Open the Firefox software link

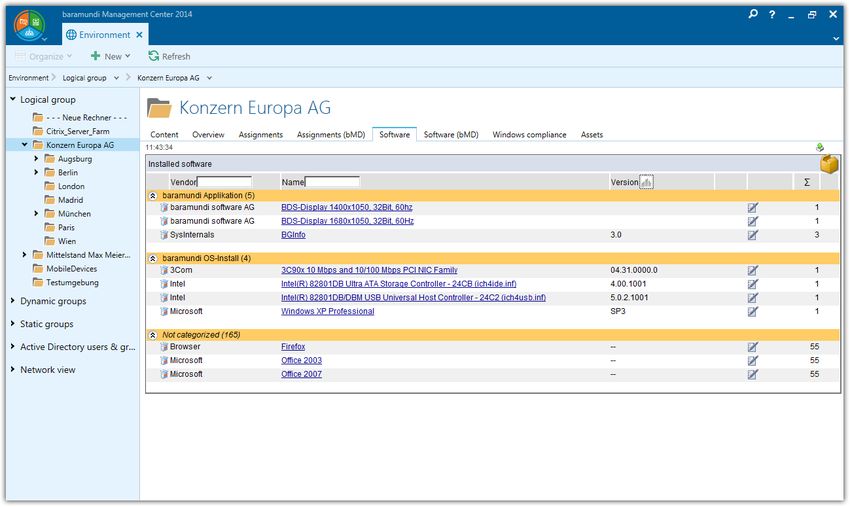click(293, 346)
